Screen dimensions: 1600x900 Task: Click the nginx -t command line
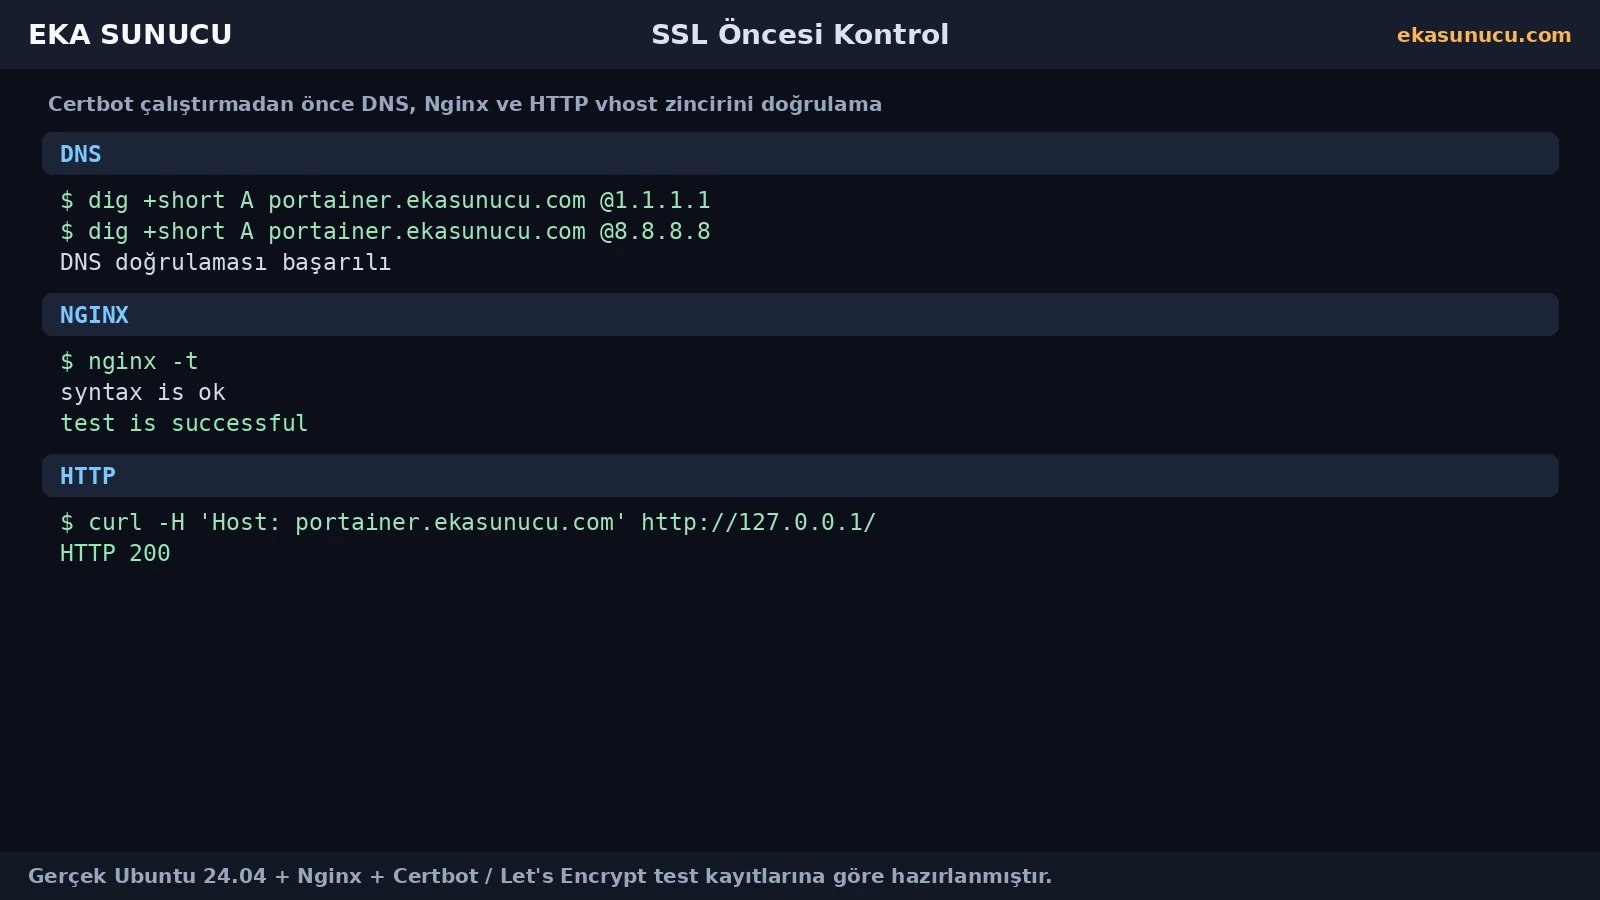click(129, 361)
